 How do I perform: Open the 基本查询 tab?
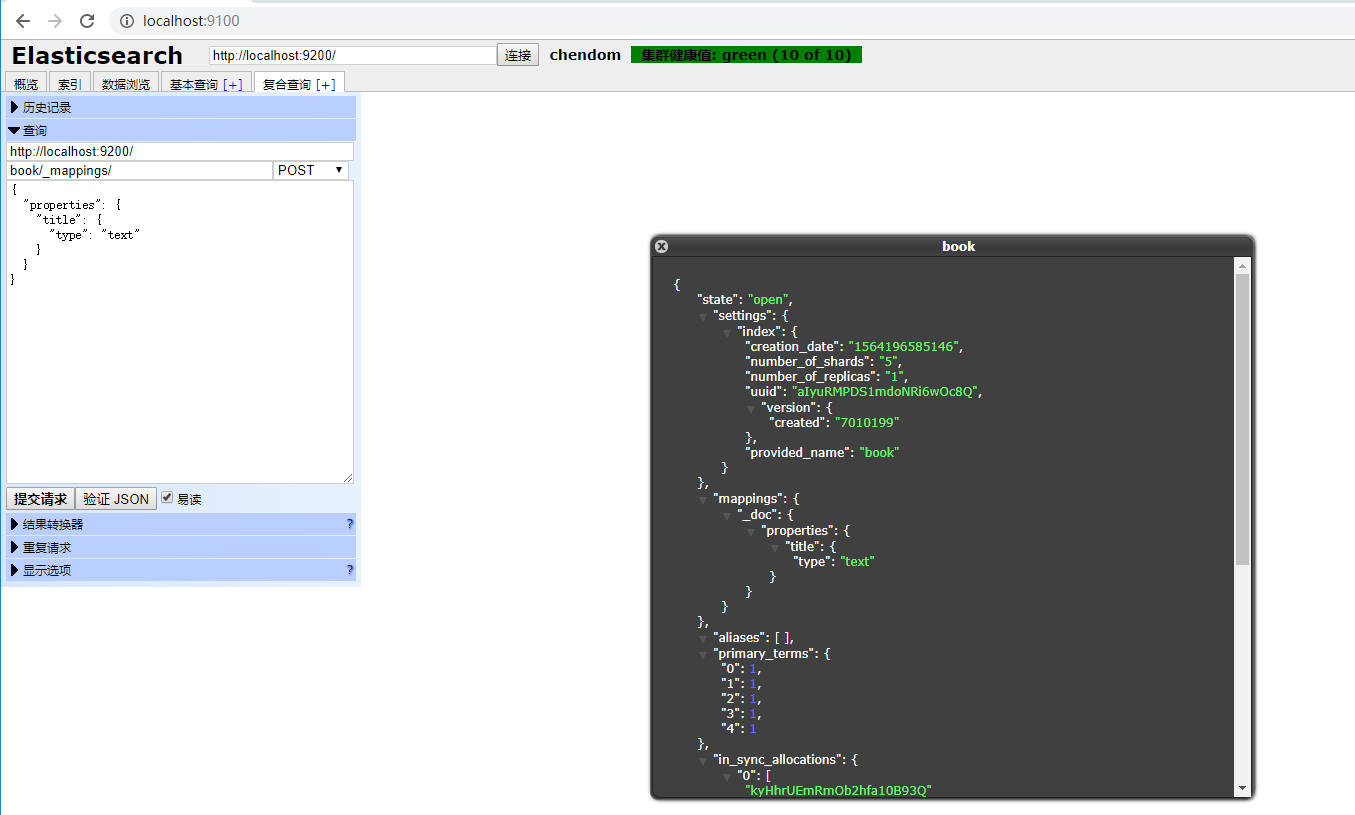tap(193, 84)
